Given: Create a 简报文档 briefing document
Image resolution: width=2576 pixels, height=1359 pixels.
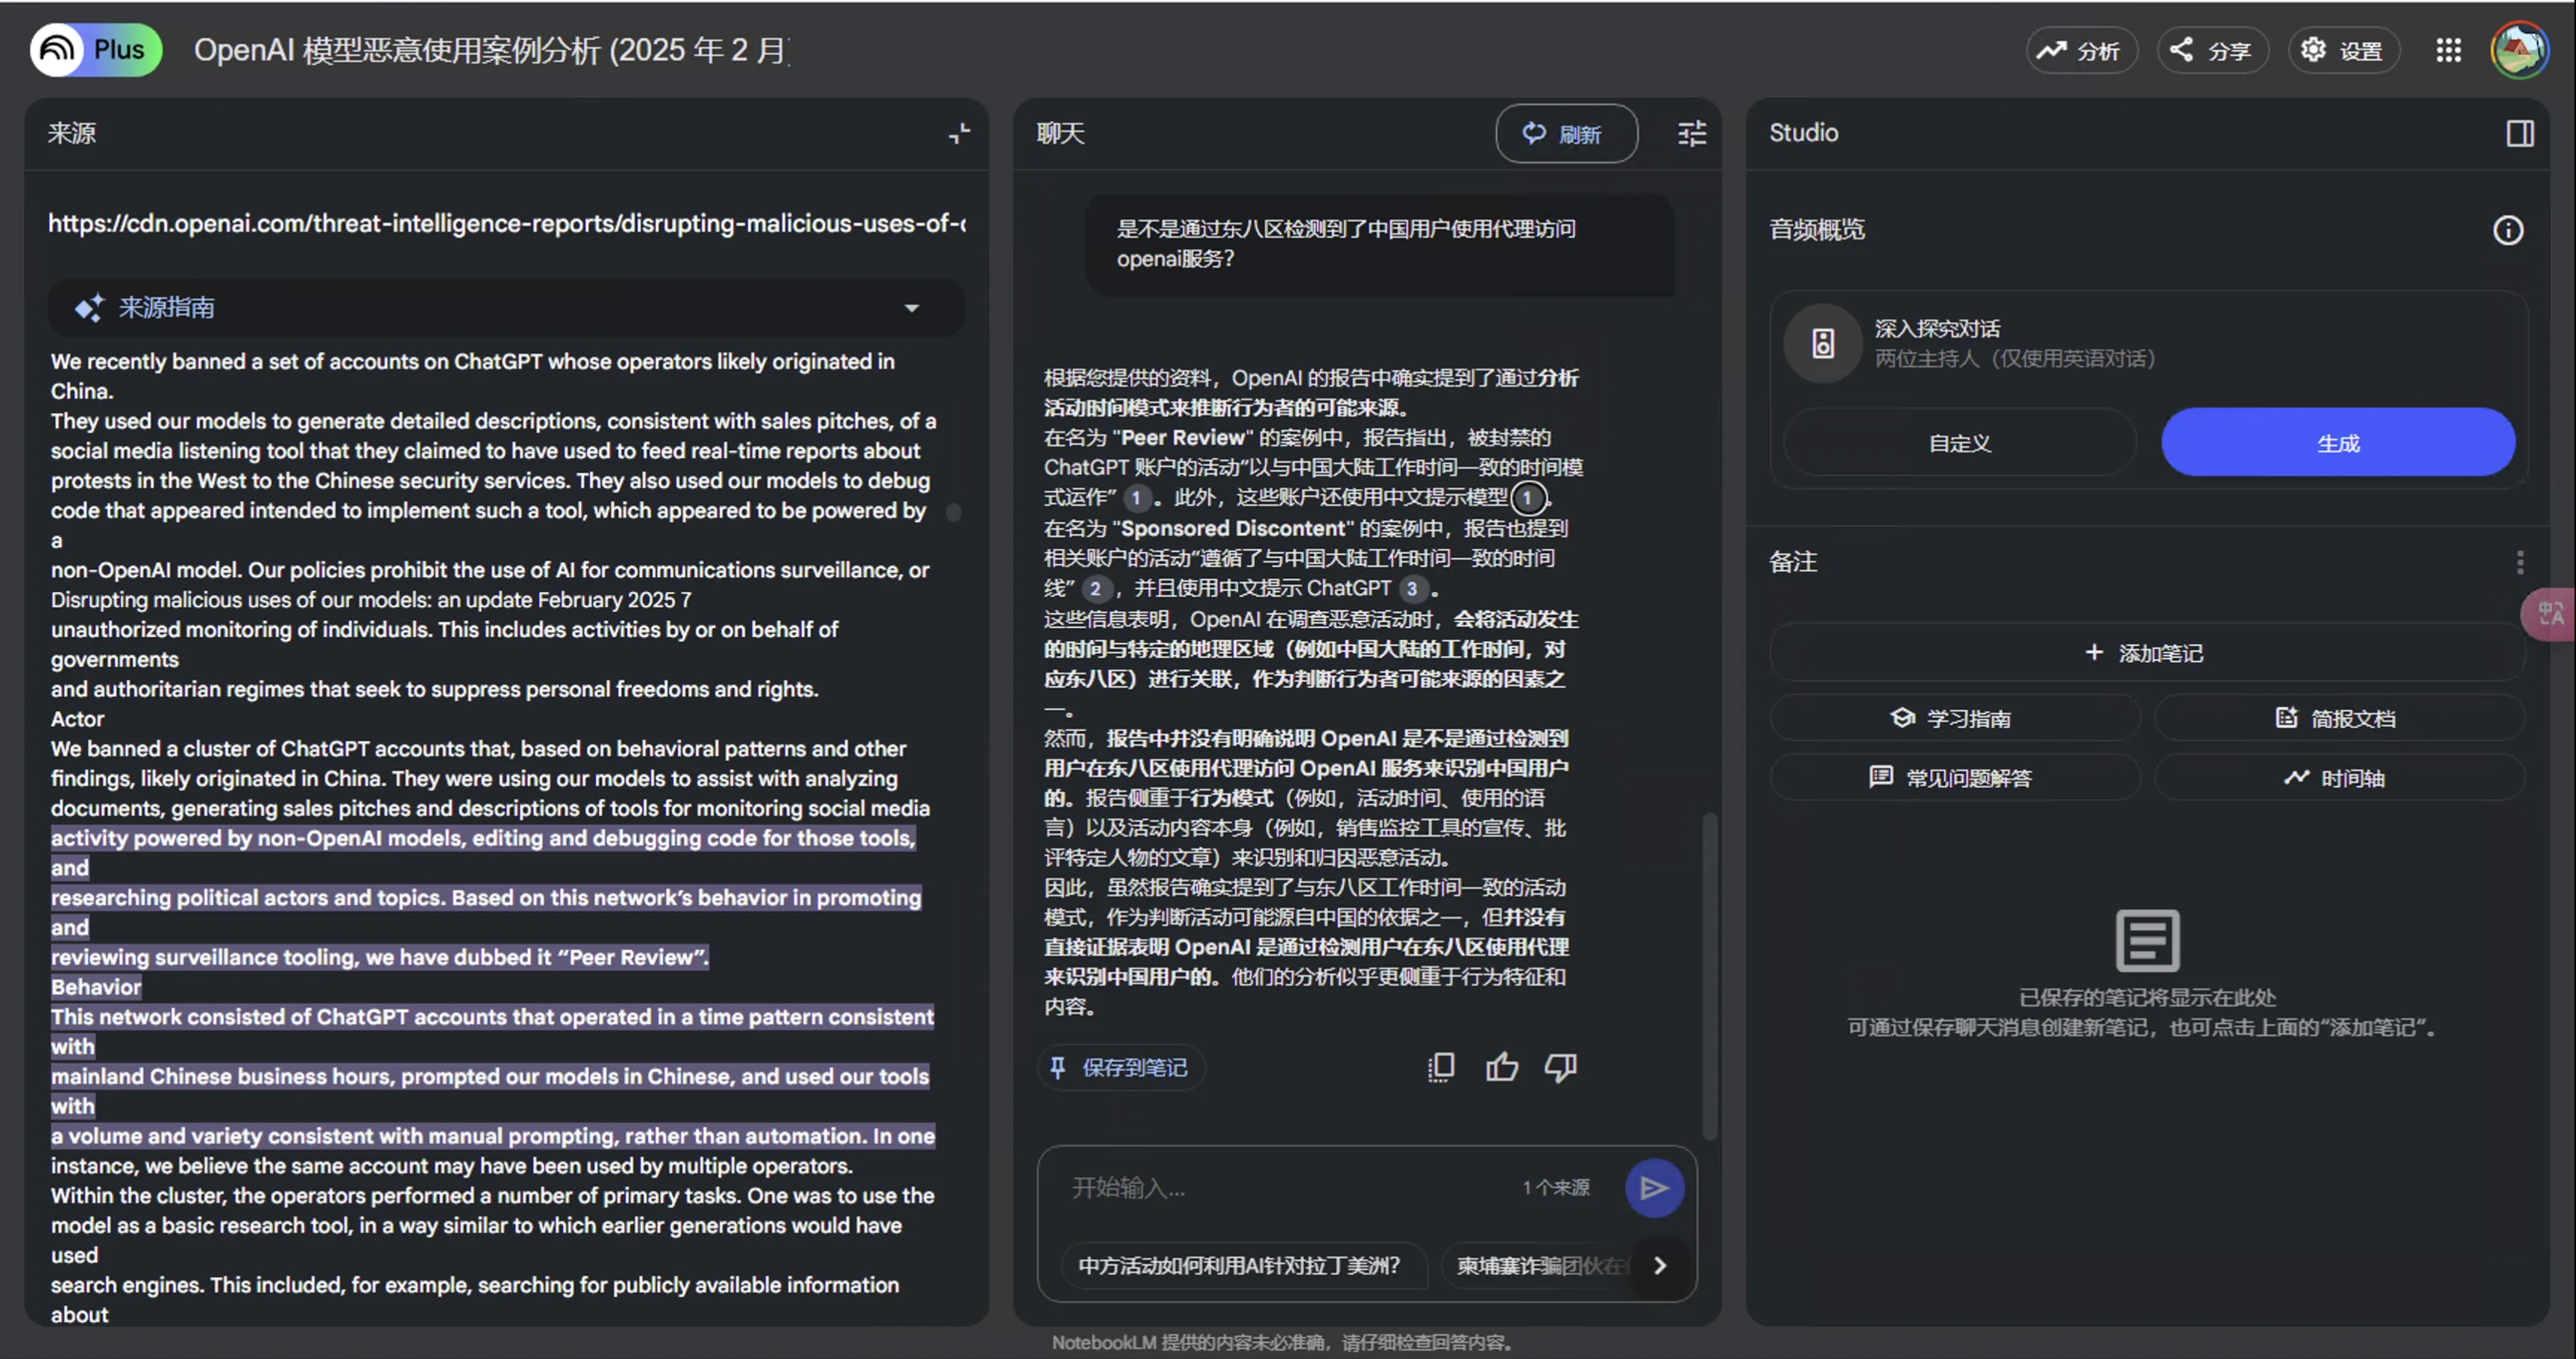Looking at the screenshot, I should 2339,718.
